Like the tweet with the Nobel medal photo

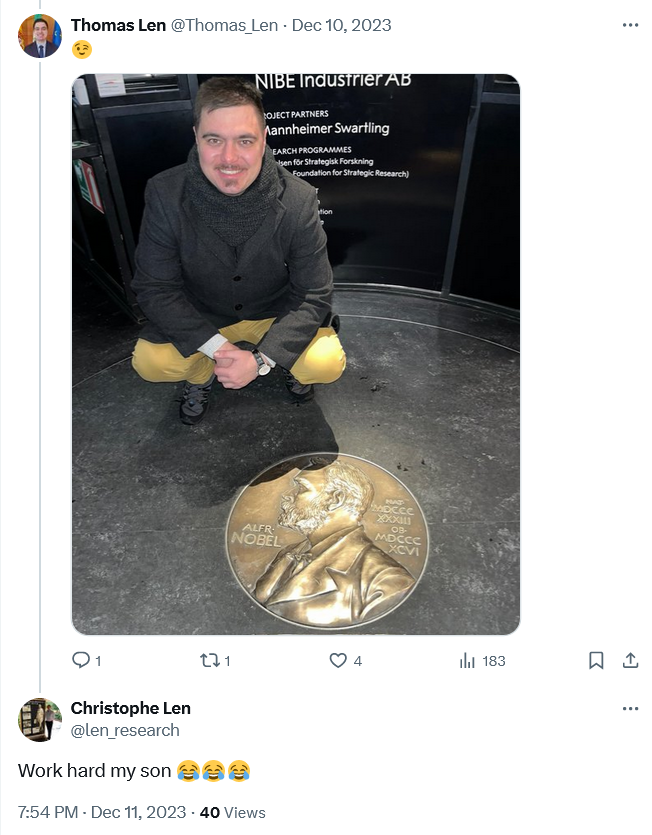[338, 661]
